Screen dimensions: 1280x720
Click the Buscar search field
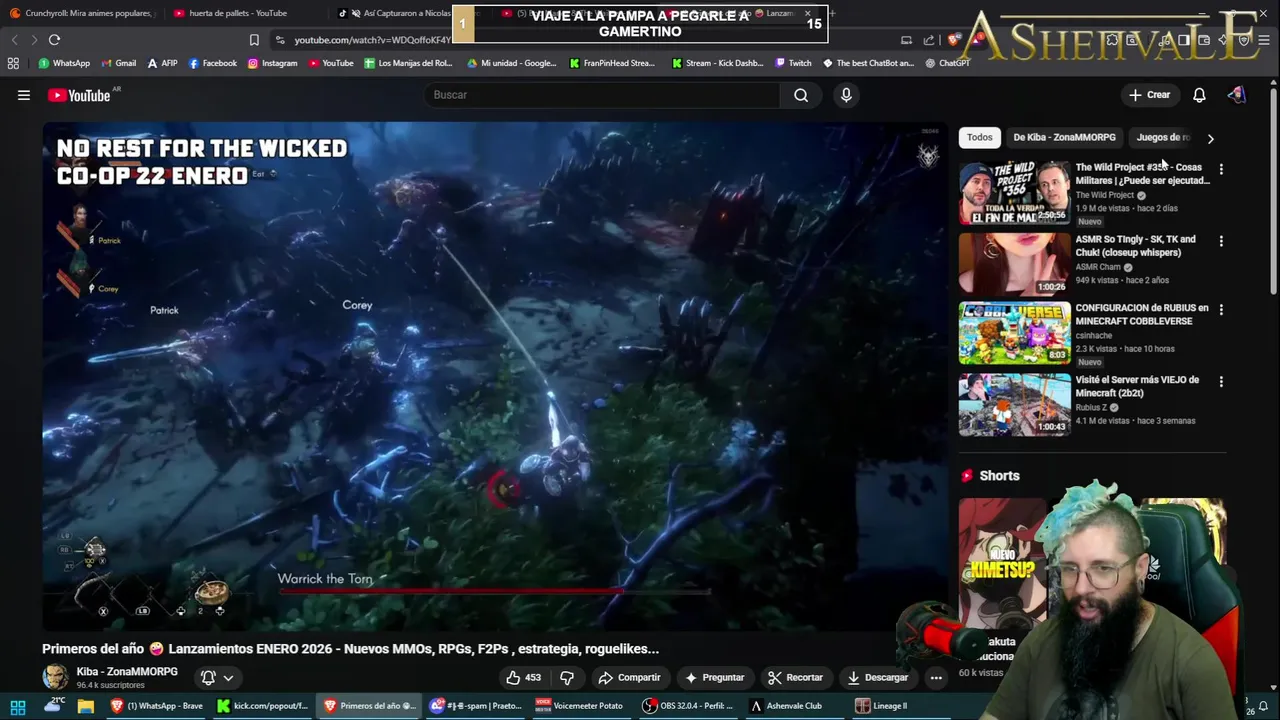tap(601, 95)
